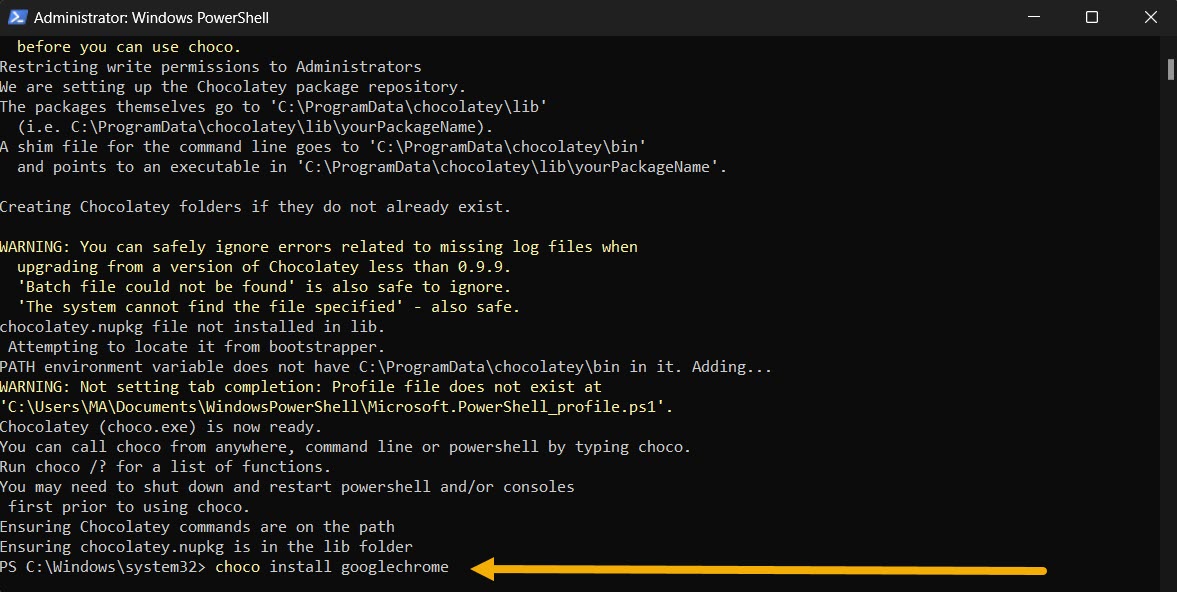Click the WARNING about missing log files

318,246
